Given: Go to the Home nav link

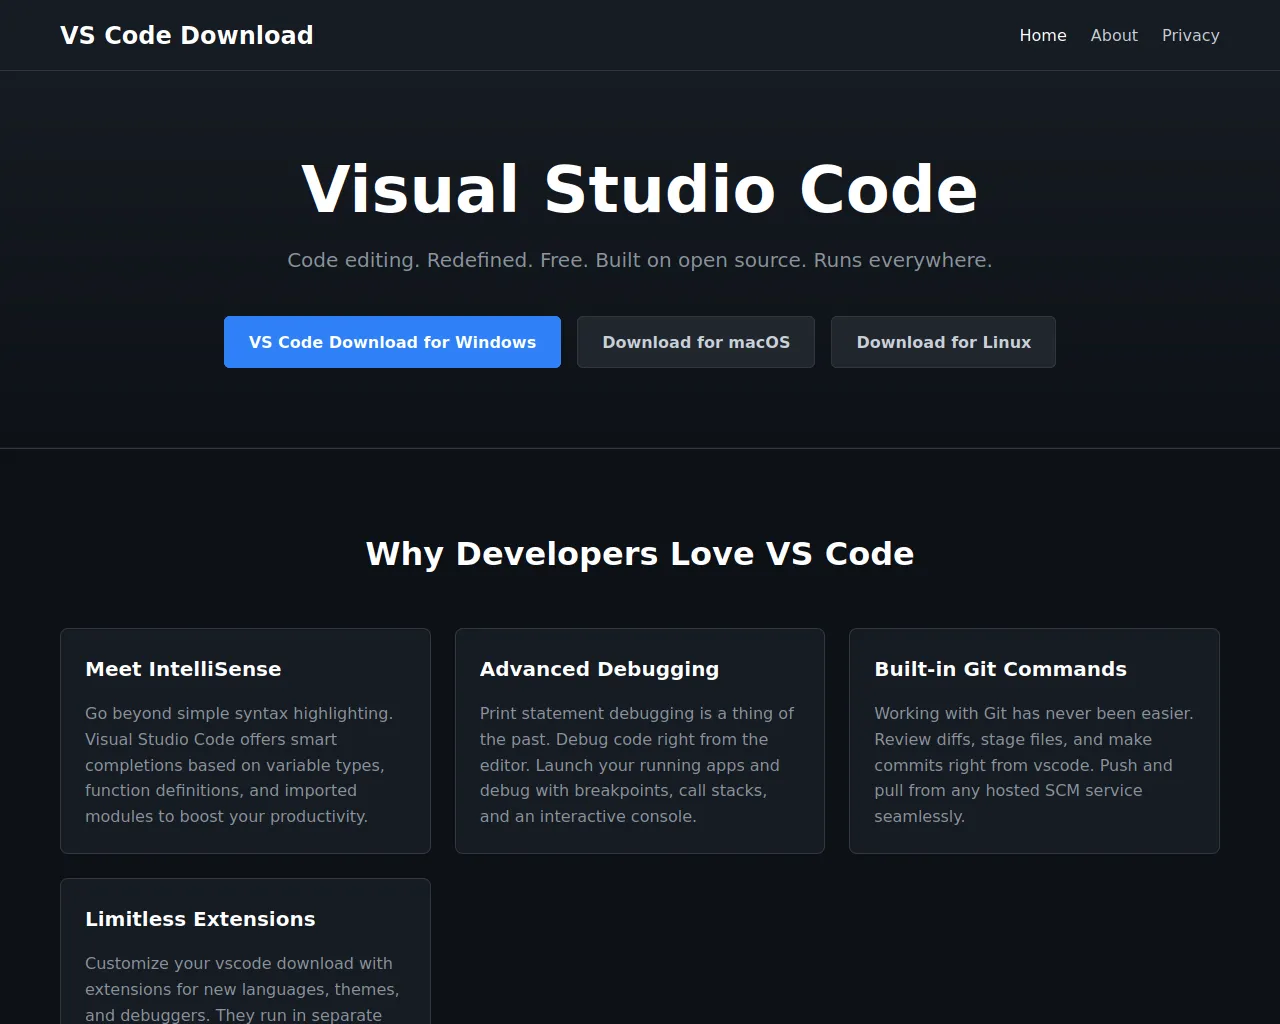Looking at the screenshot, I should pos(1043,35).
